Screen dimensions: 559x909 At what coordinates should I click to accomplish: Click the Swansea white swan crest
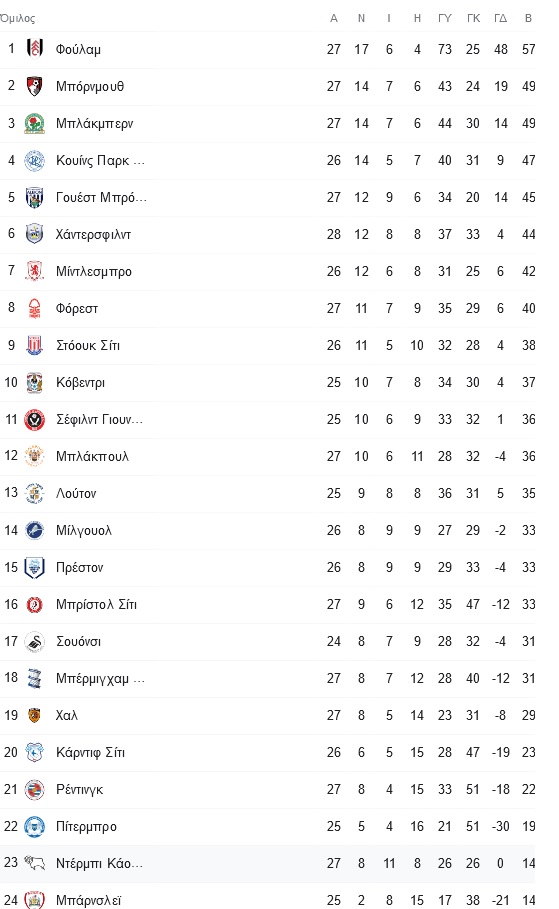pyautogui.click(x=35, y=641)
